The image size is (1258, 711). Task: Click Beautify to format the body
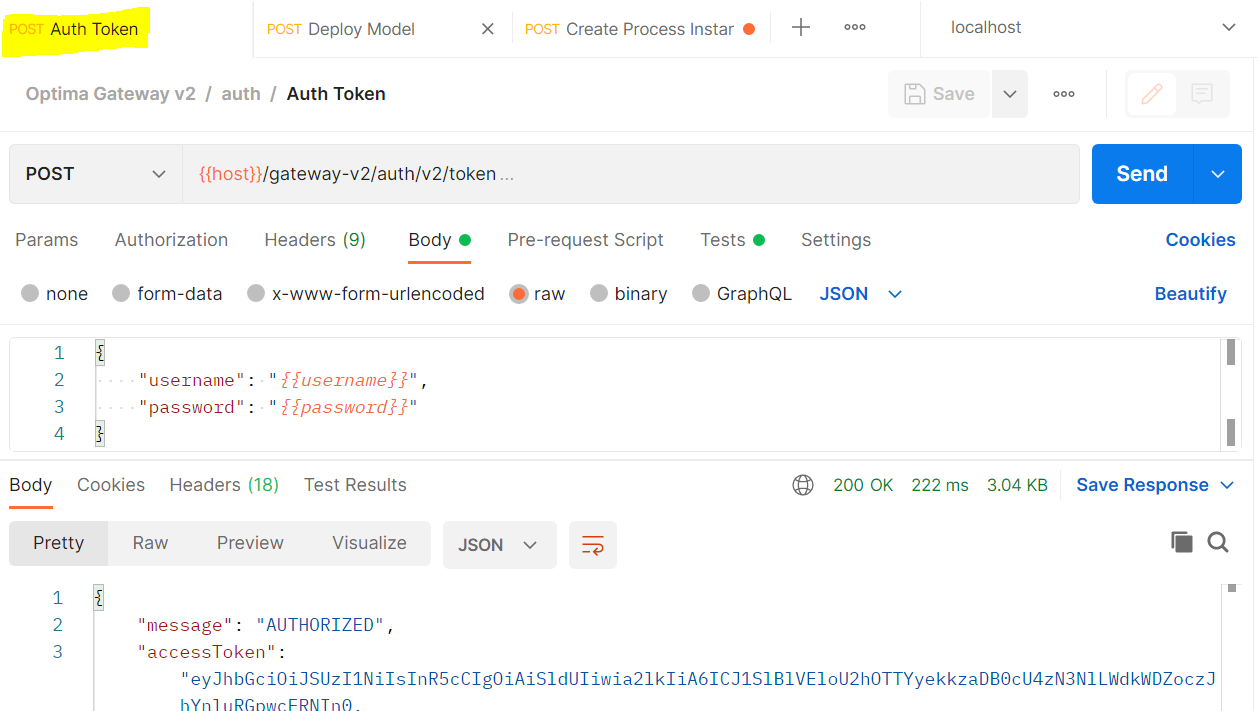[1190, 294]
